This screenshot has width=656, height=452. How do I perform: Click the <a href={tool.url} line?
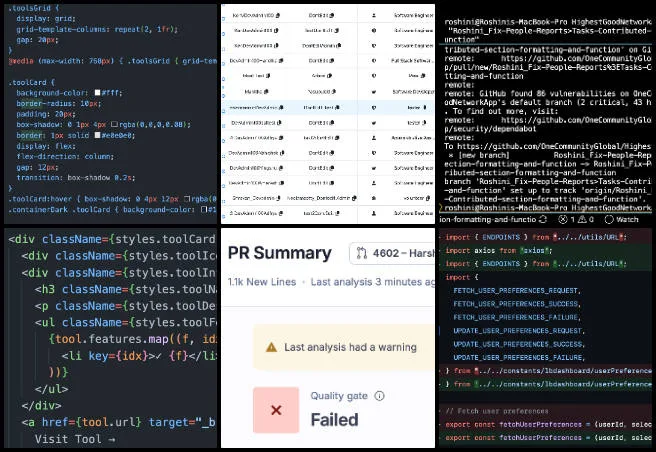pyautogui.click(x=119, y=422)
